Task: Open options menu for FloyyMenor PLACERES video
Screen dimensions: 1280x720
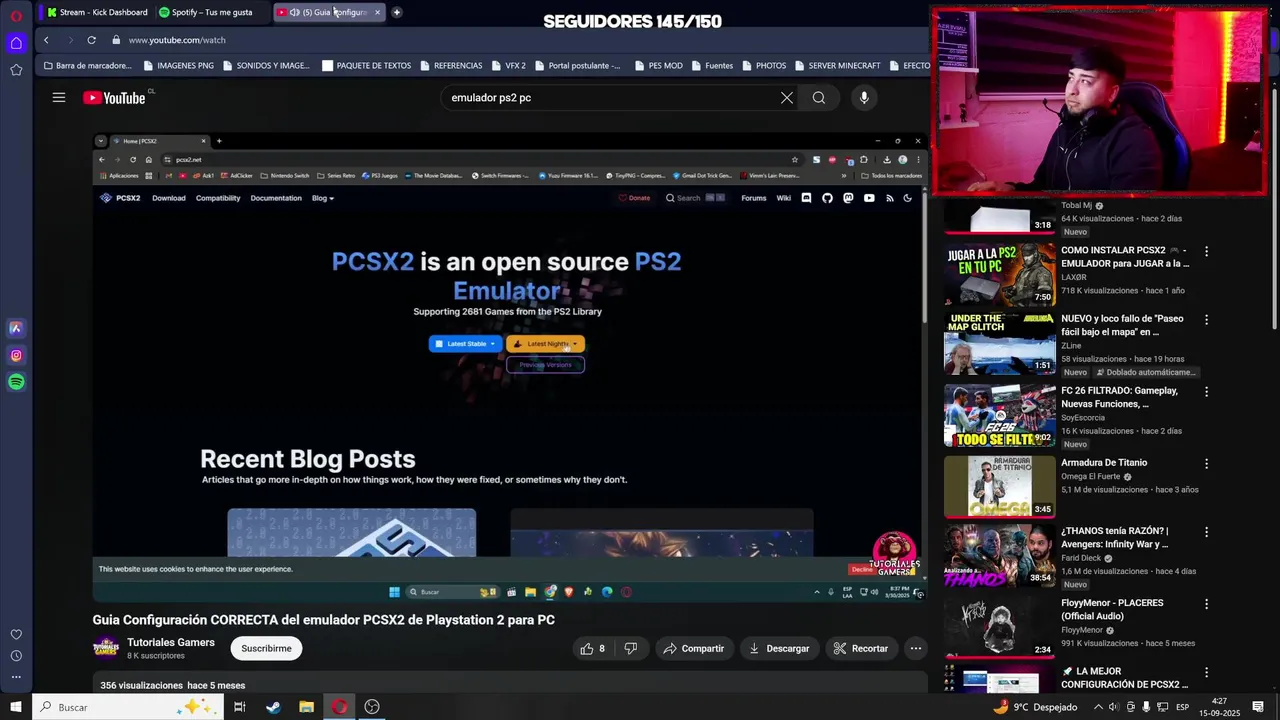Action: [1206, 604]
